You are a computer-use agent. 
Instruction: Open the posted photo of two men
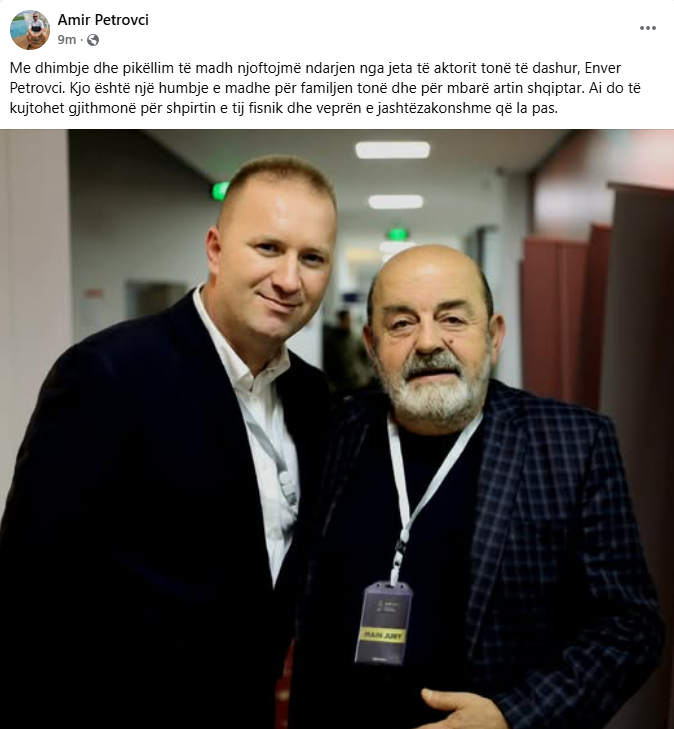point(337,429)
